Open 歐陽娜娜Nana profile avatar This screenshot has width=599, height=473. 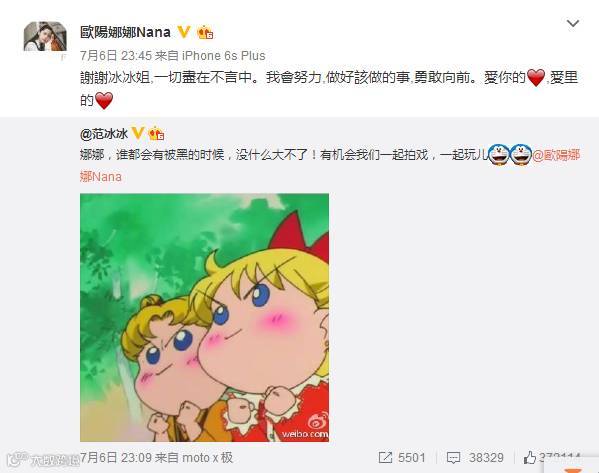(45, 36)
